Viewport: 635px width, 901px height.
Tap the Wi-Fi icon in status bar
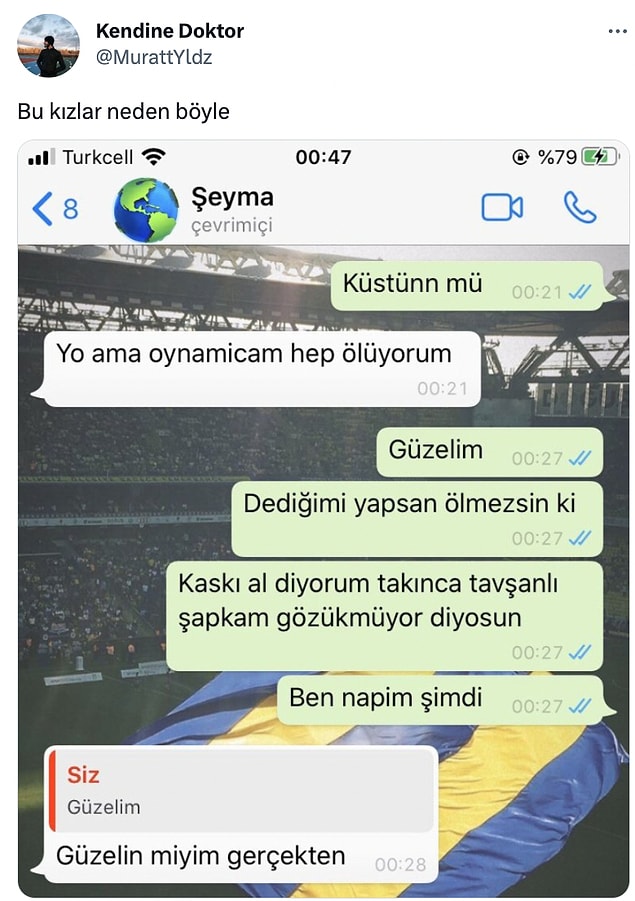pyautogui.click(x=153, y=156)
